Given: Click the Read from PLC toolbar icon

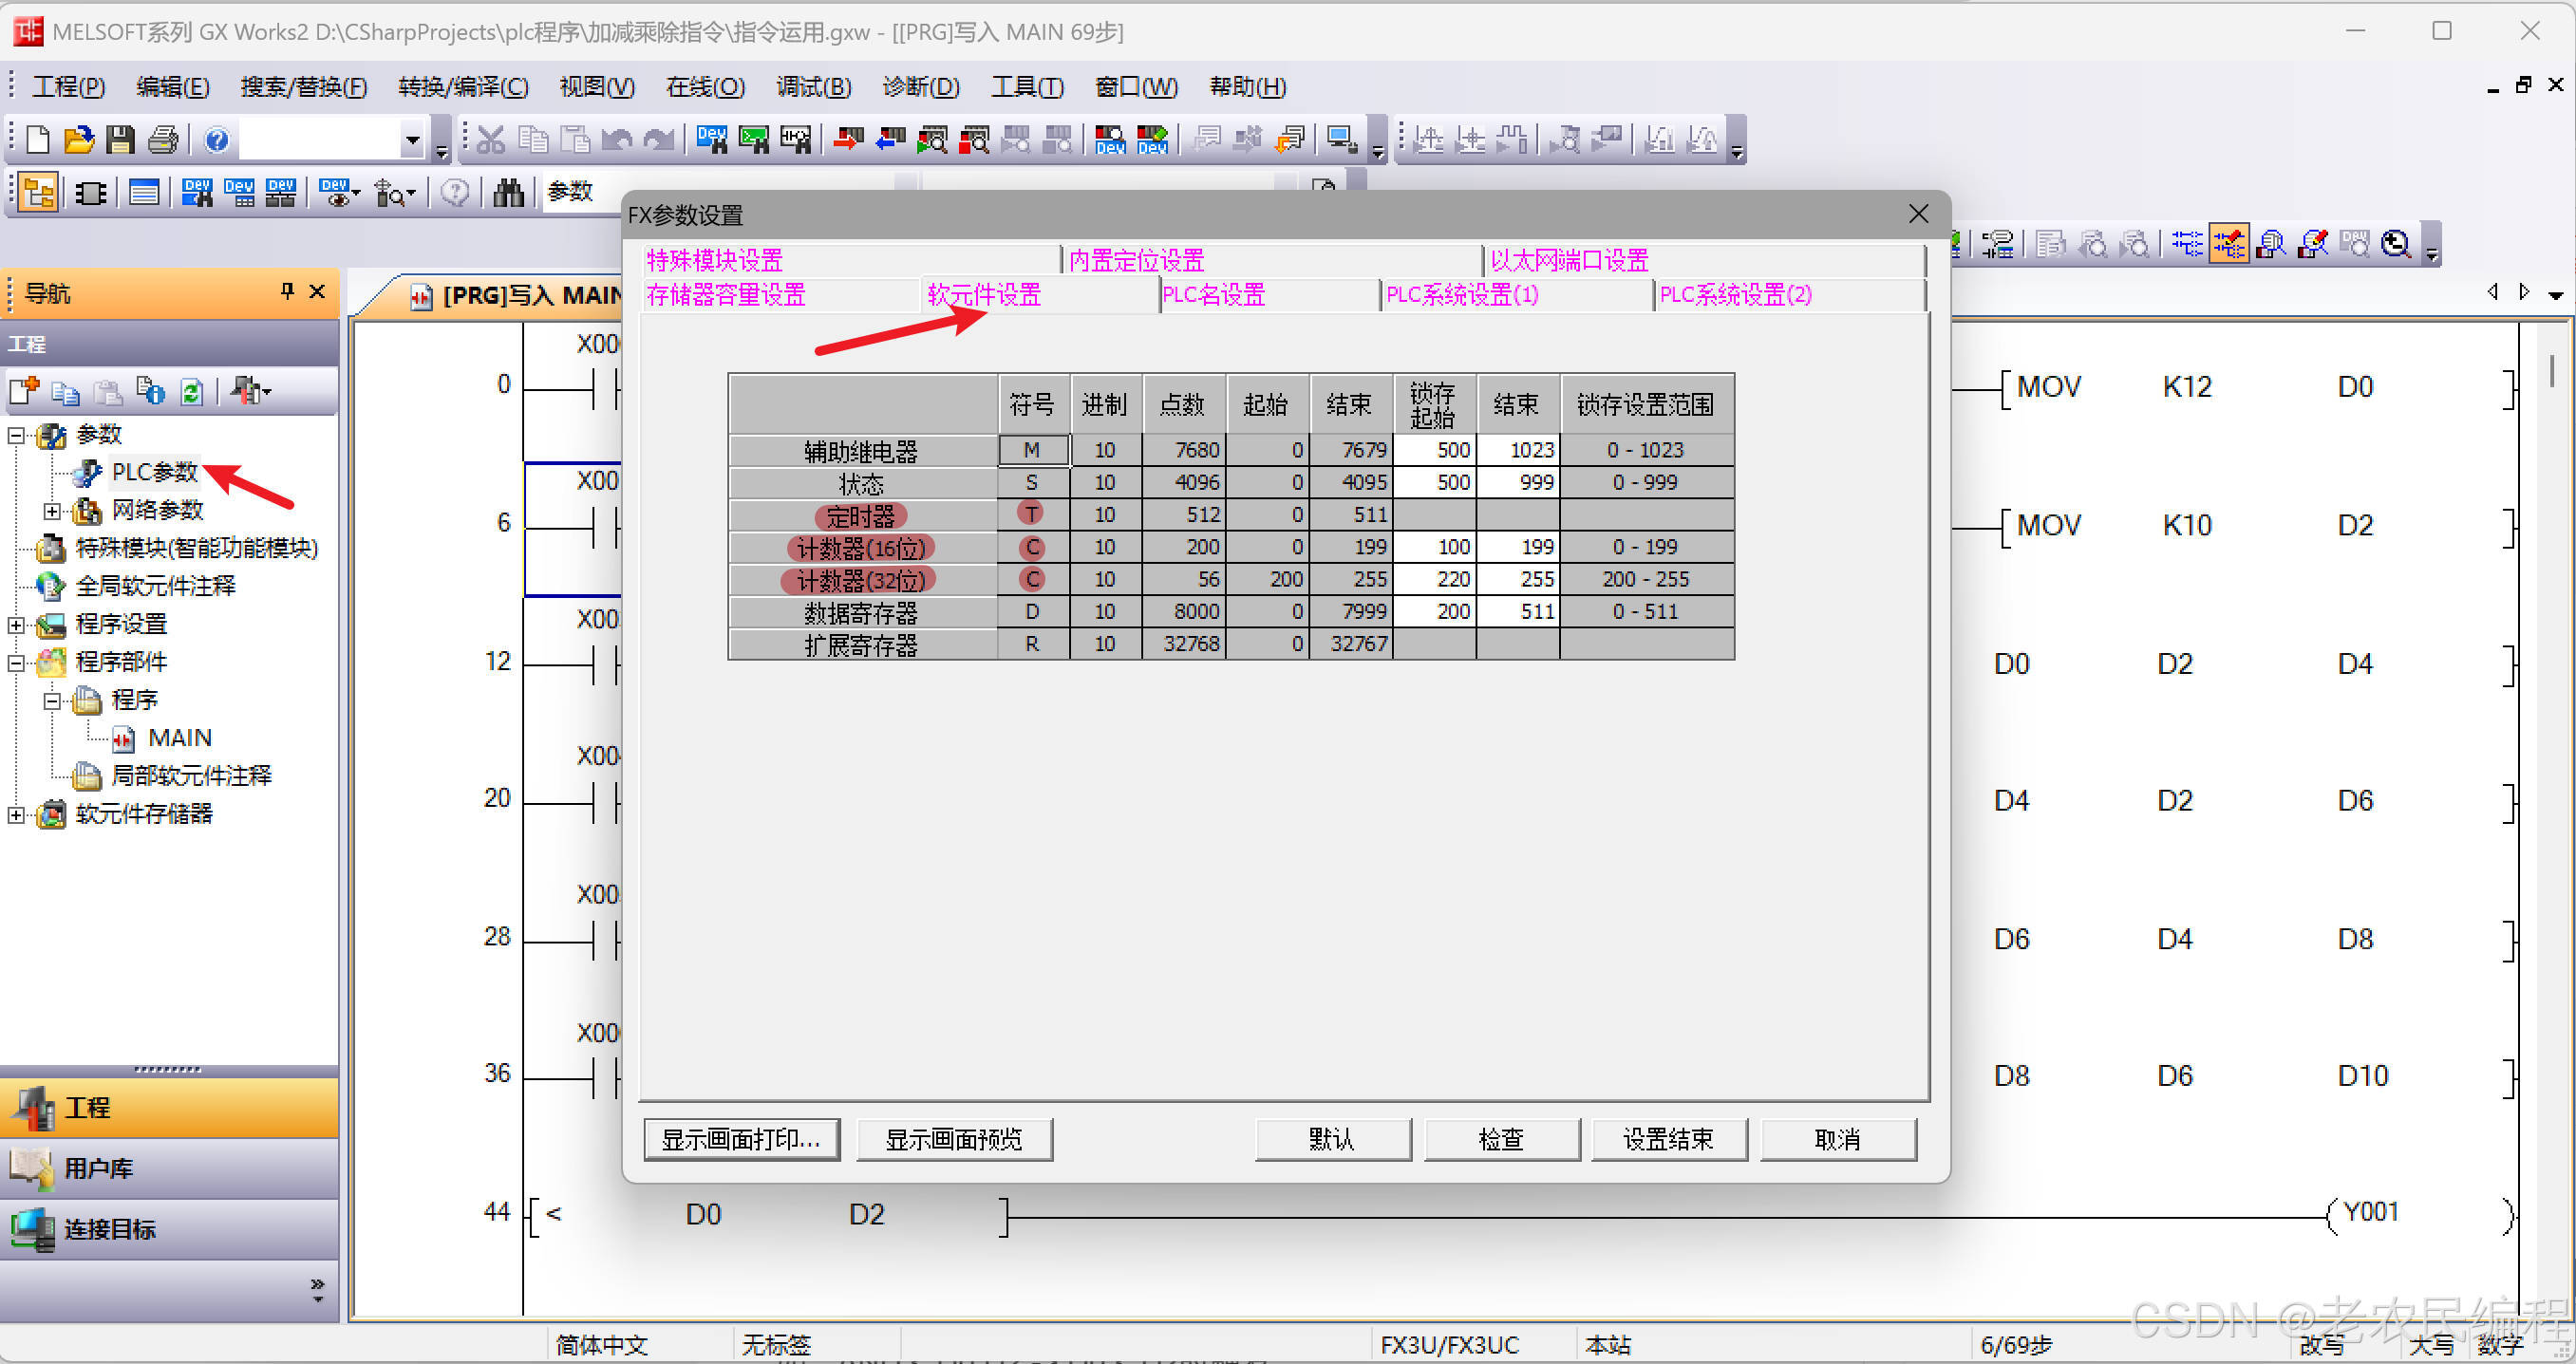Looking at the screenshot, I should point(889,139).
